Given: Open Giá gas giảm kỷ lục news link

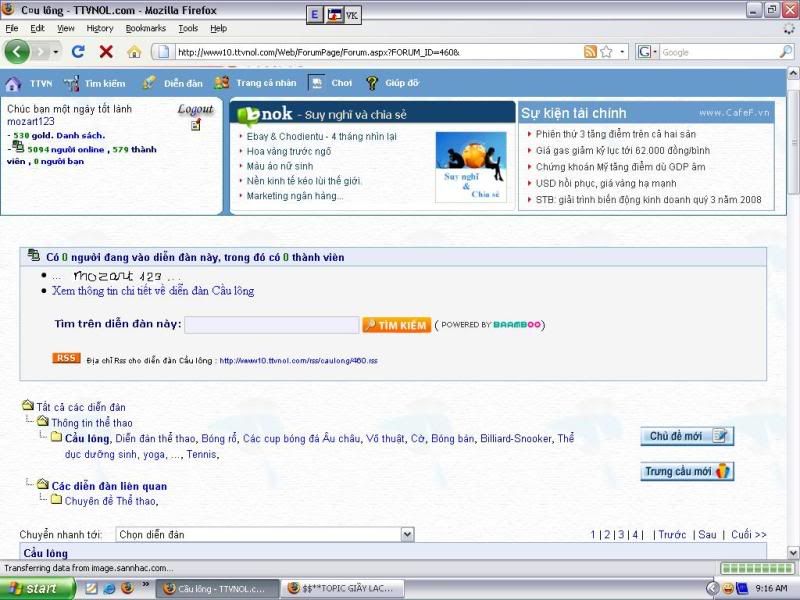Looking at the screenshot, I should pos(622,151).
